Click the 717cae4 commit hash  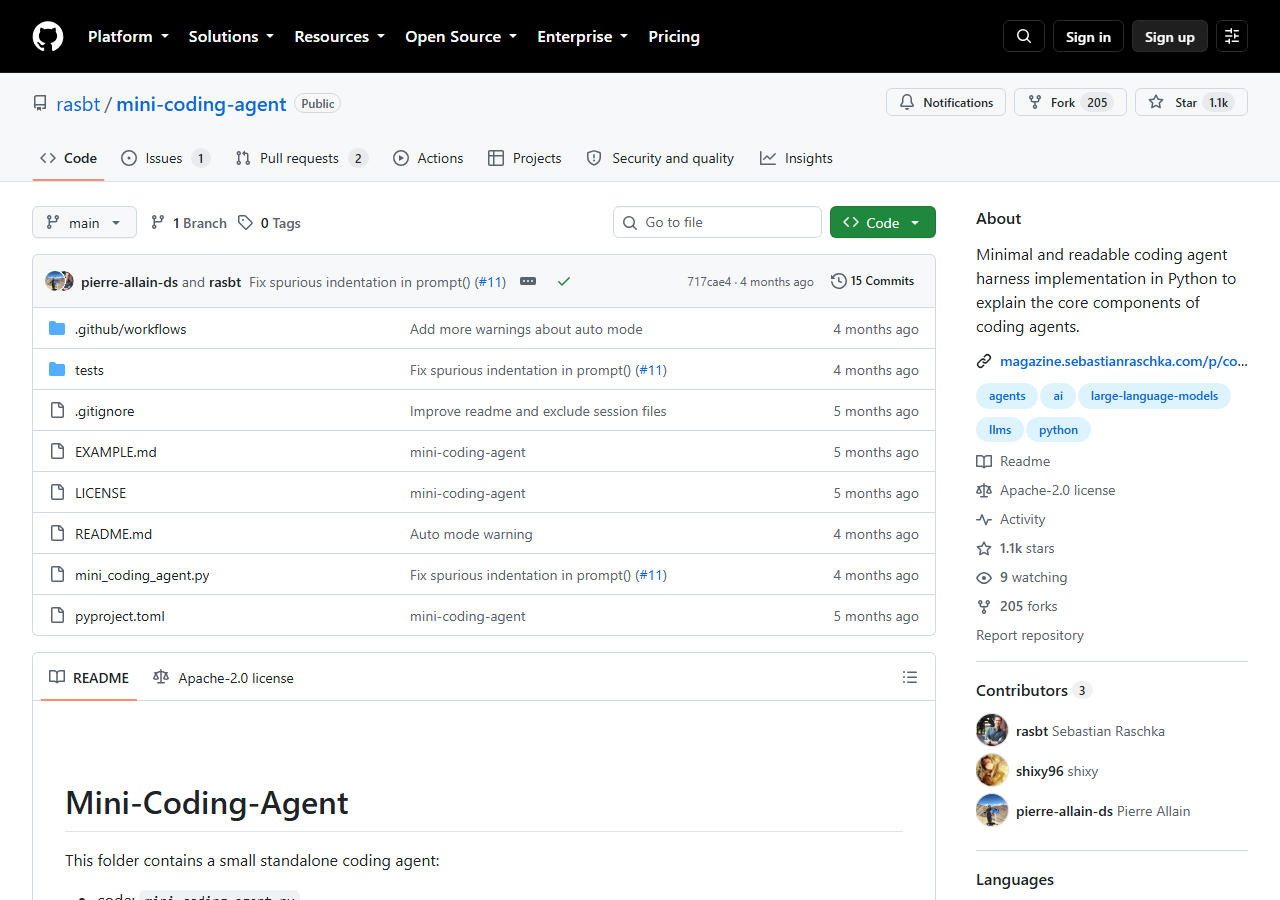click(709, 282)
